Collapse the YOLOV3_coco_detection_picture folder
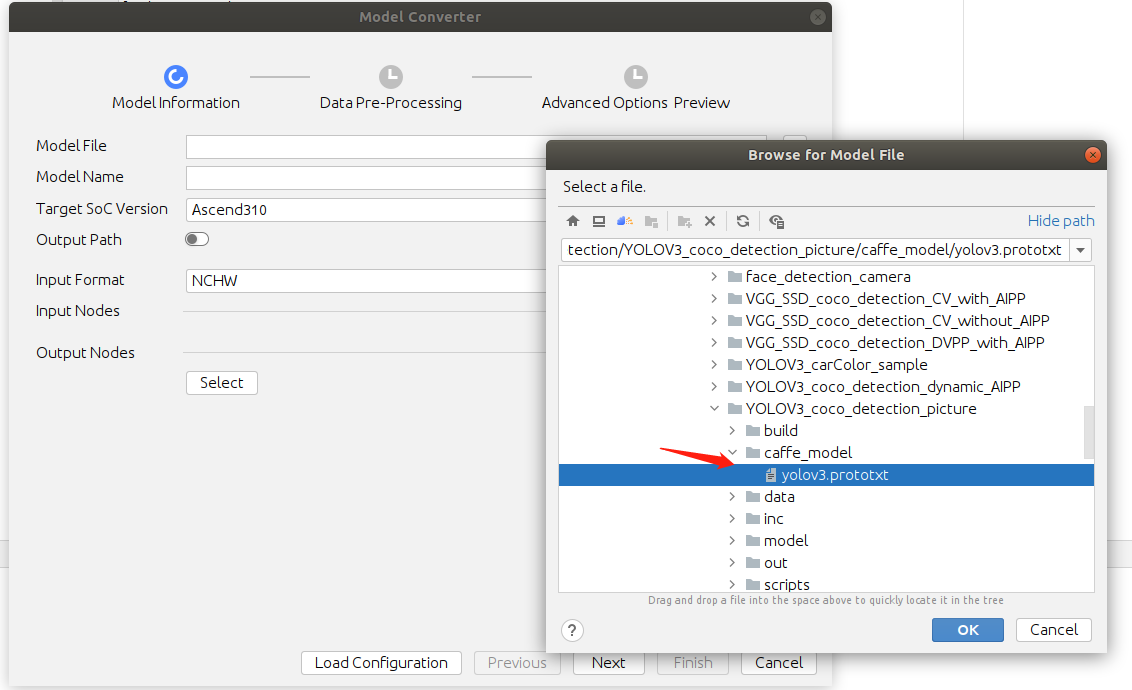 pyautogui.click(x=714, y=409)
